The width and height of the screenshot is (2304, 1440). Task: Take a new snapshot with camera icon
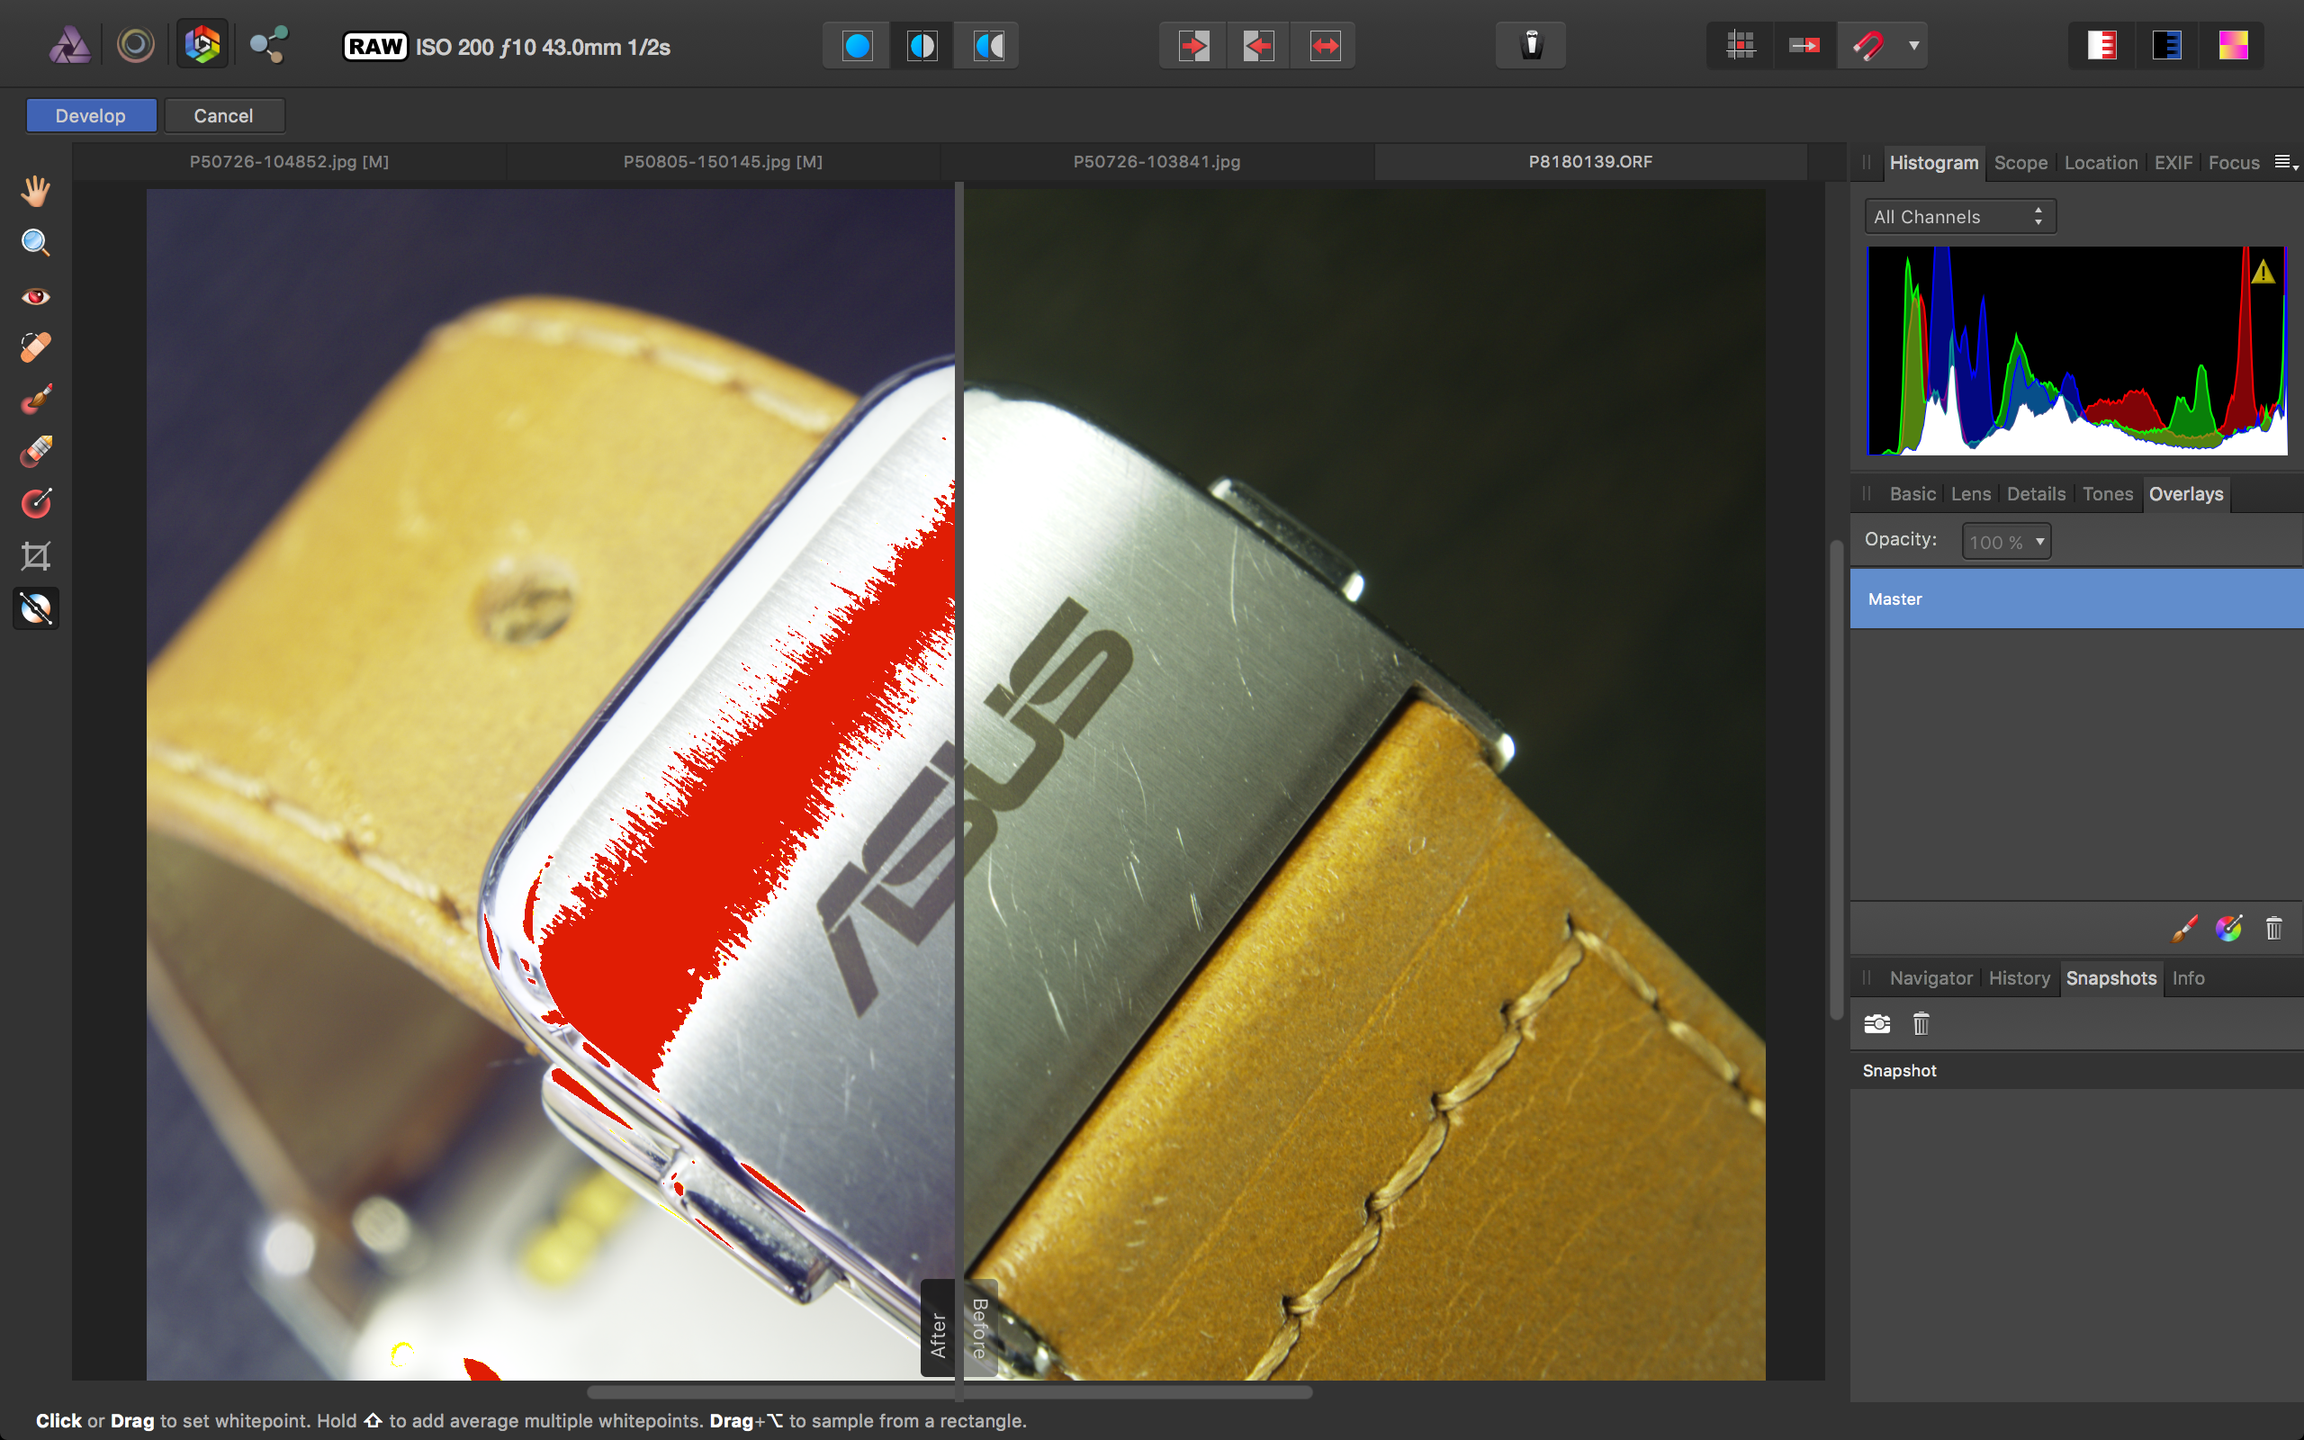tap(1877, 1024)
